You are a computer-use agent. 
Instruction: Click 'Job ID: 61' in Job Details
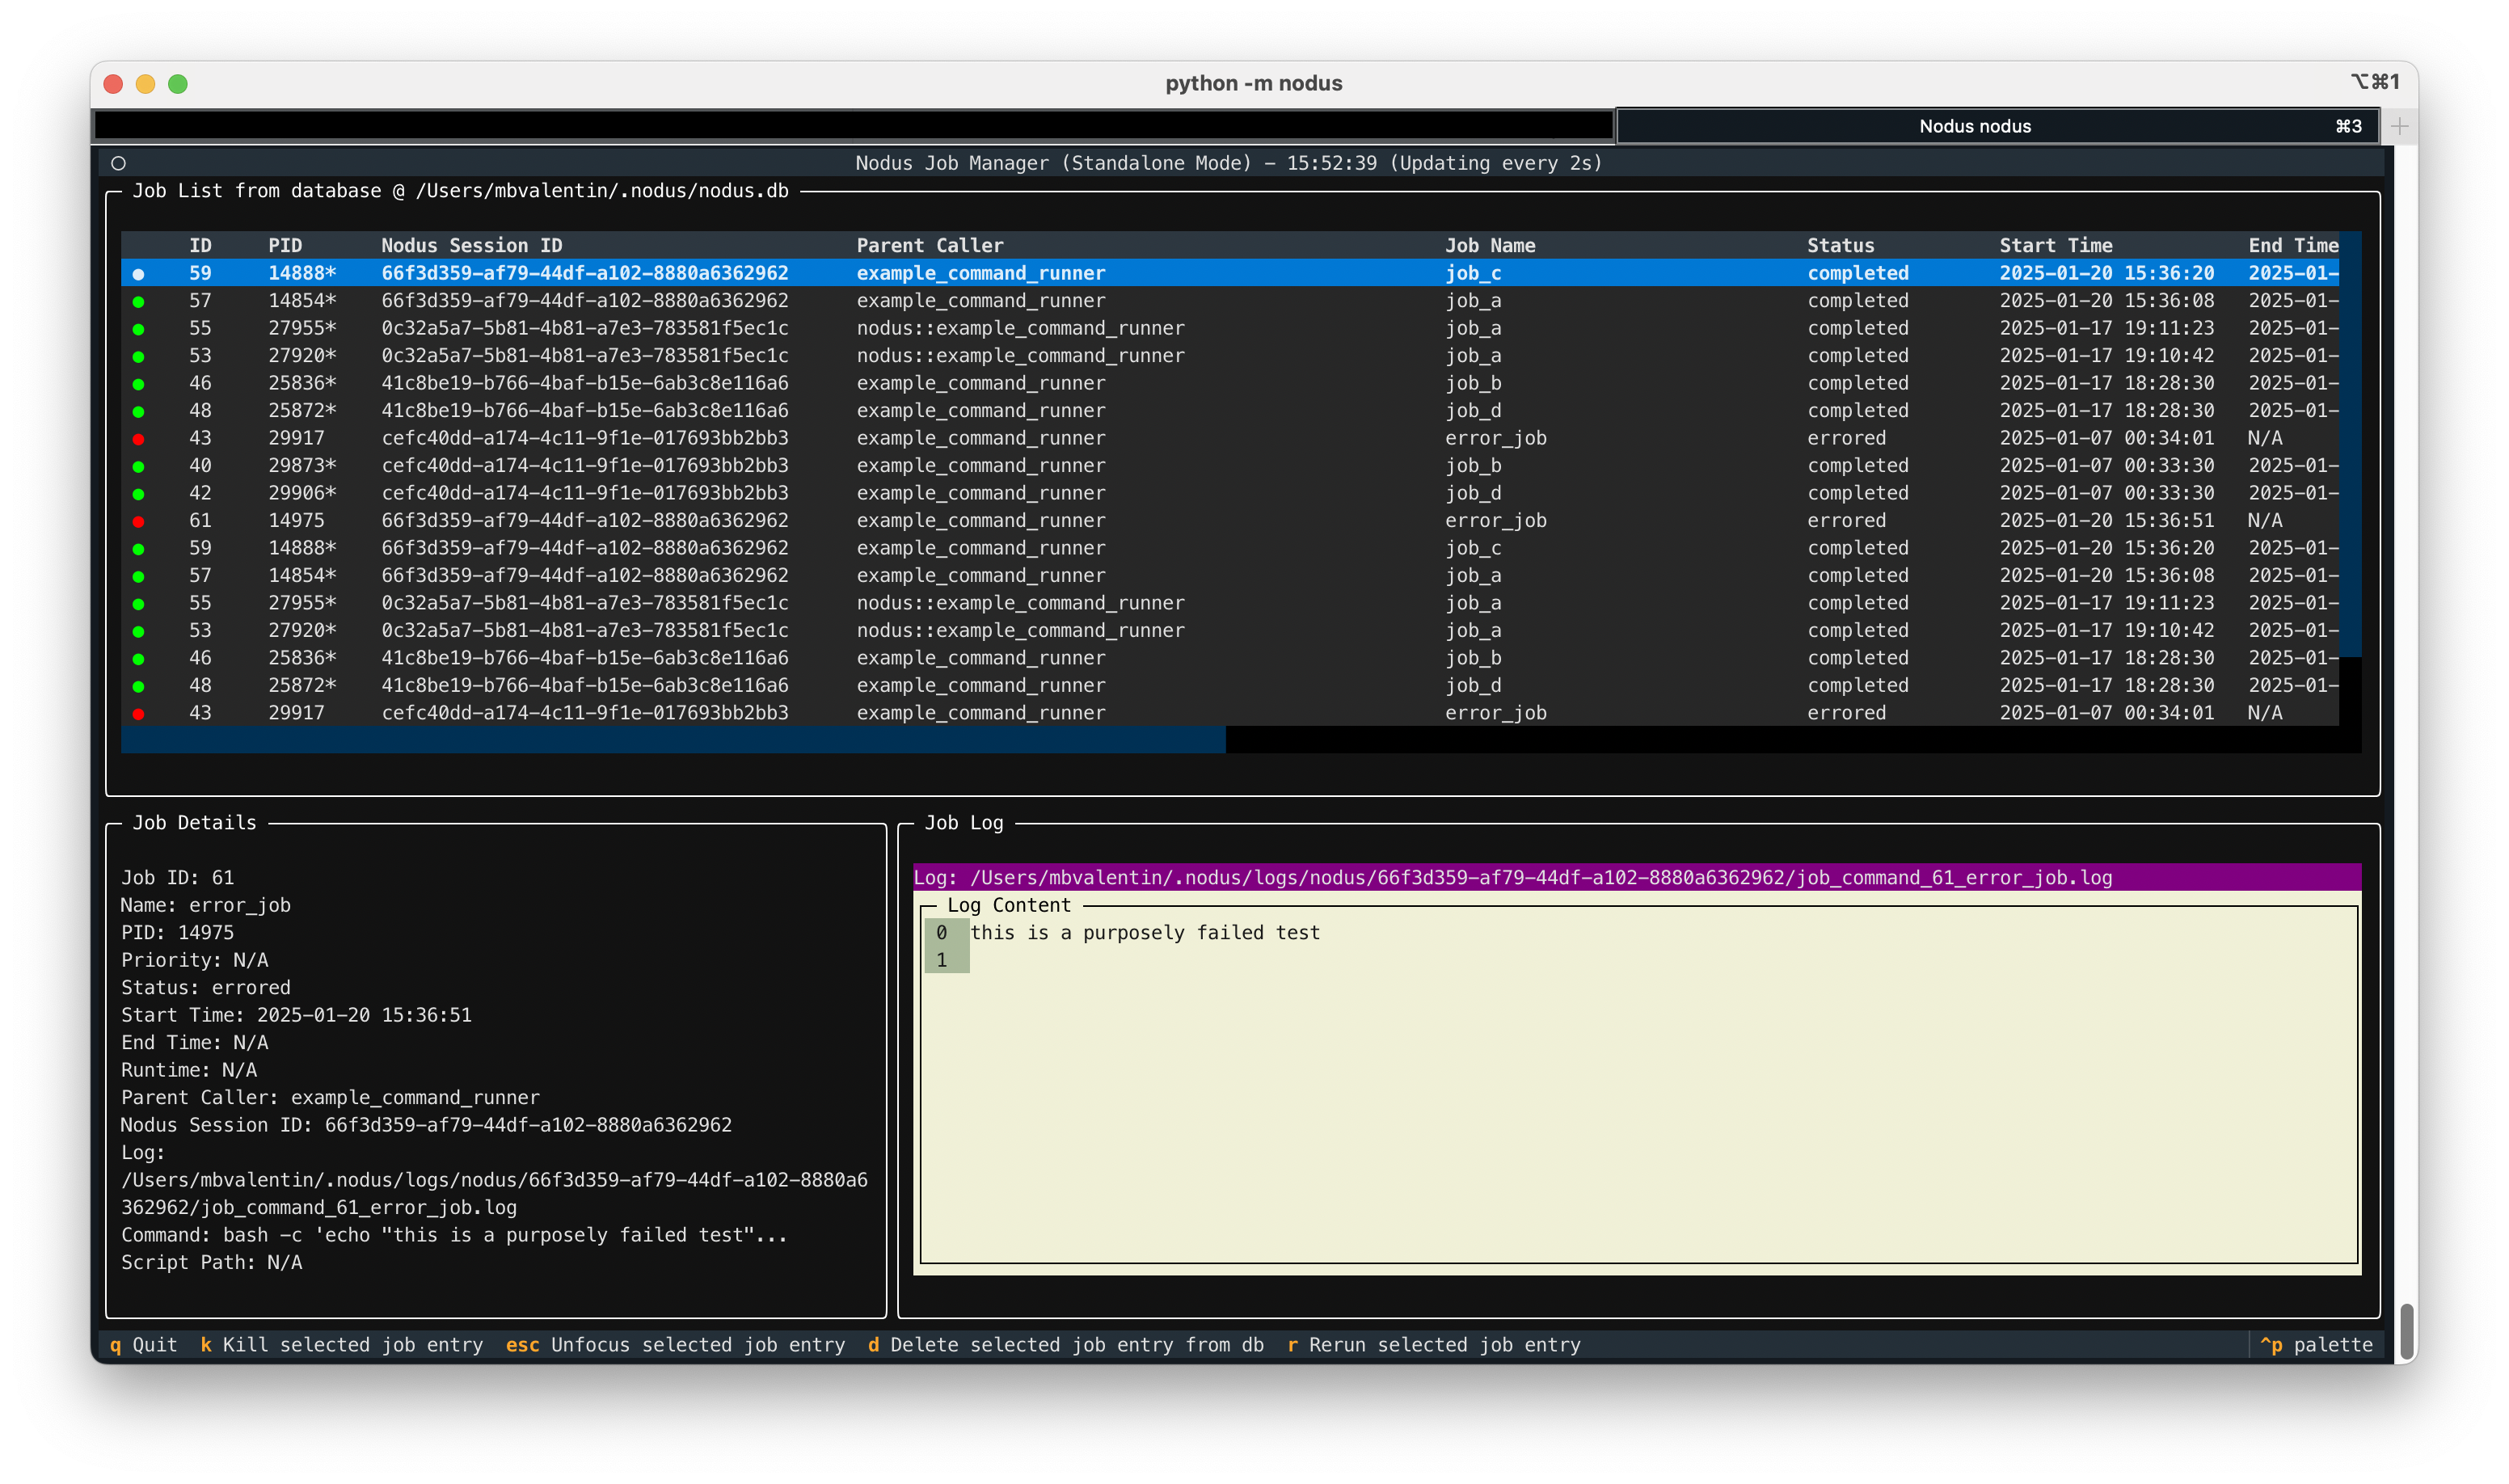(x=177, y=877)
